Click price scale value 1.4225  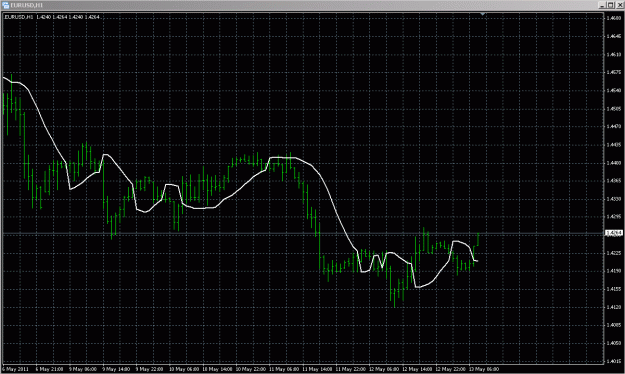pyautogui.click(x=613, y=253)
